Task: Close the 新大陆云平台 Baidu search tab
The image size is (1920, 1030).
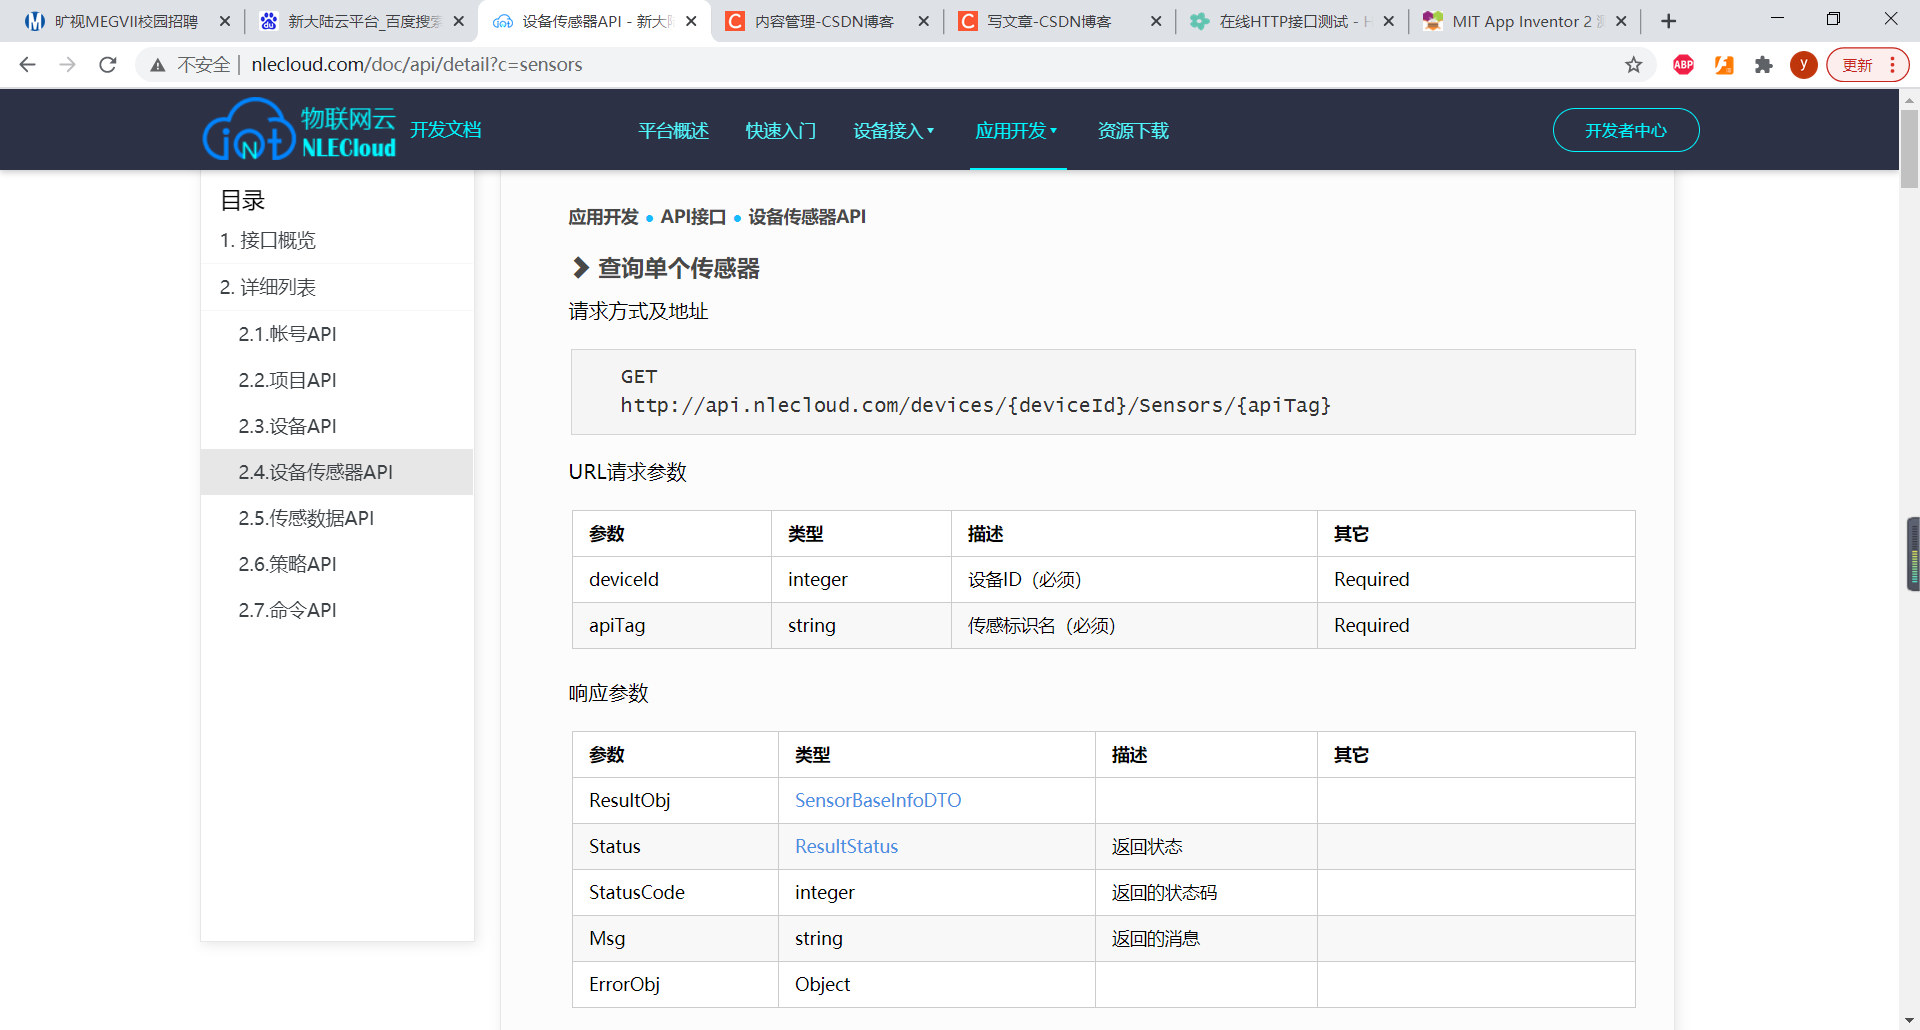Action: coord(459,21)
